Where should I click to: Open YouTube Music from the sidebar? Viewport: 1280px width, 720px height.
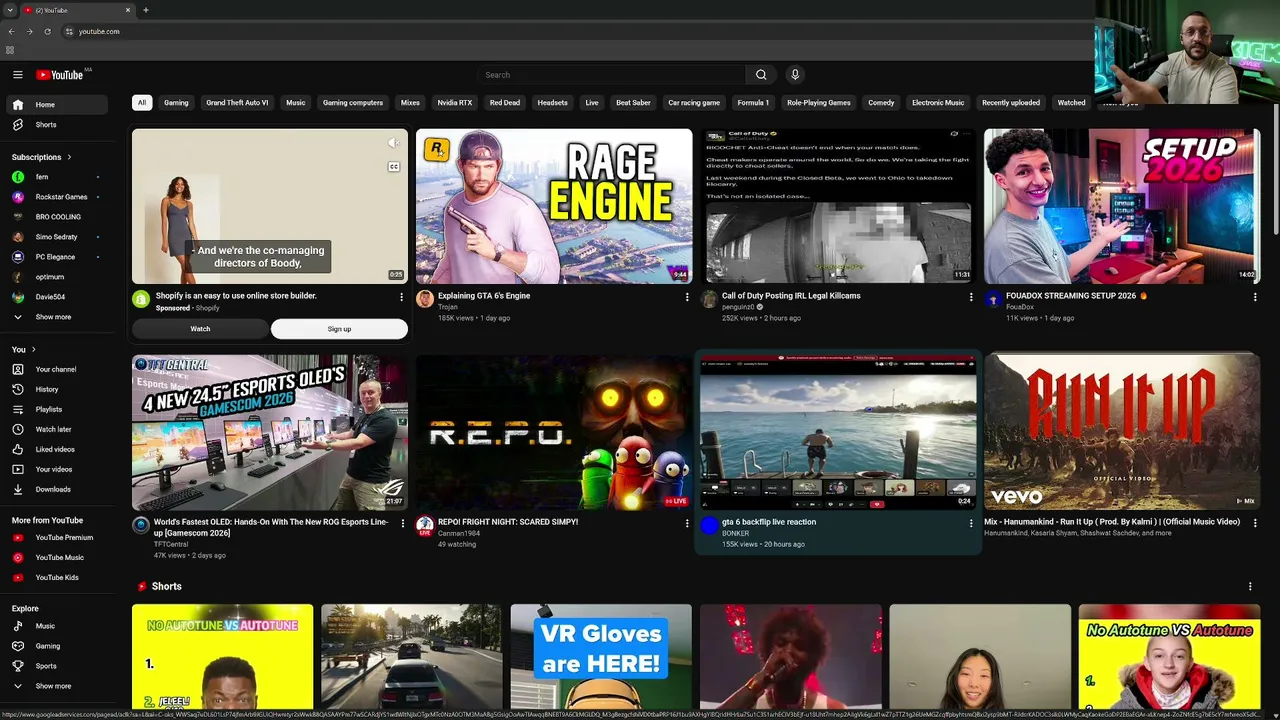(56, 558)
